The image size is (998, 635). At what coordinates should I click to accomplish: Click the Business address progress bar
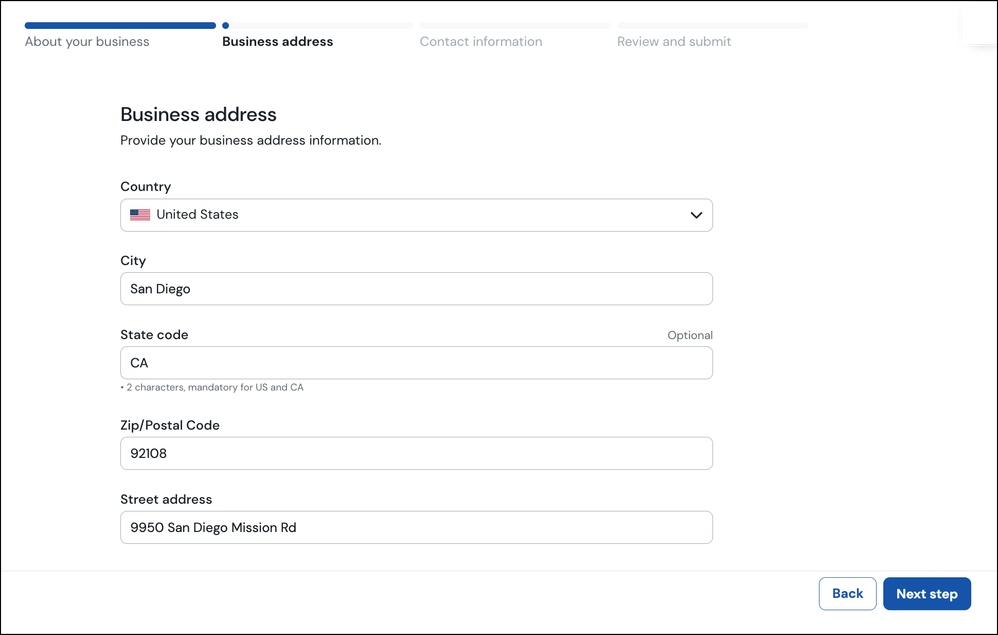tap(318, 25)
